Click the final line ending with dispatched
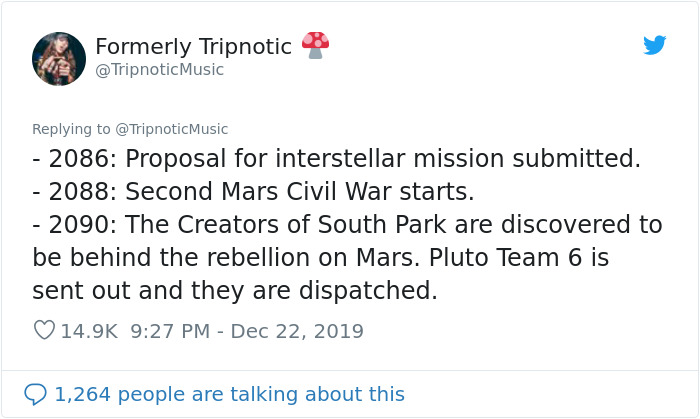700x419 pixels. click(235, 290)
